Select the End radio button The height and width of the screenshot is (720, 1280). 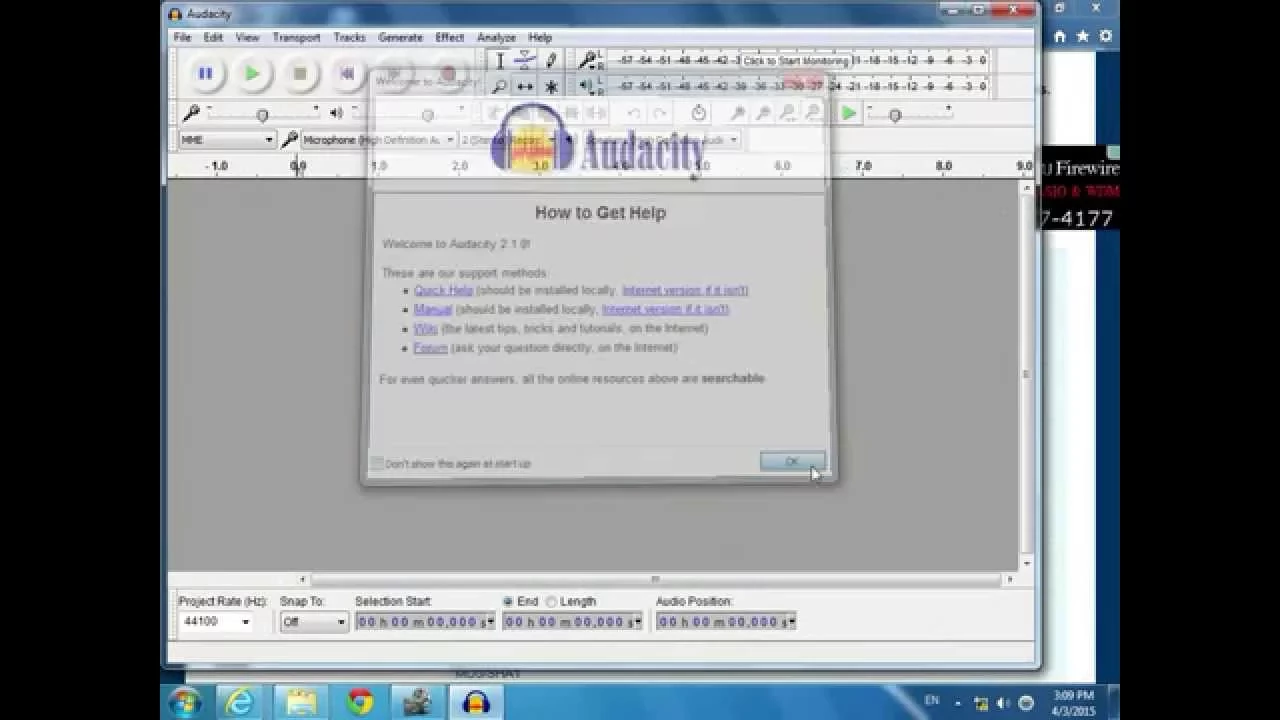click(508, 602)
